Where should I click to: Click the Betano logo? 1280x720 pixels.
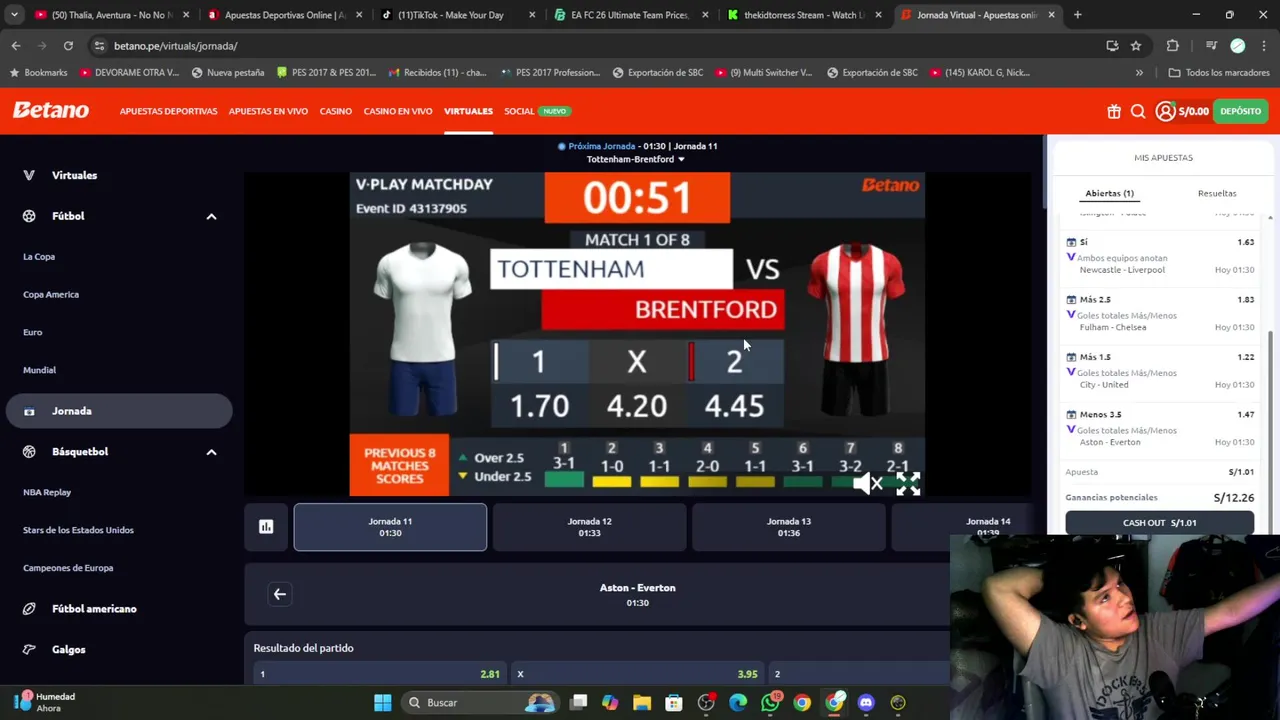click(51, 110)
